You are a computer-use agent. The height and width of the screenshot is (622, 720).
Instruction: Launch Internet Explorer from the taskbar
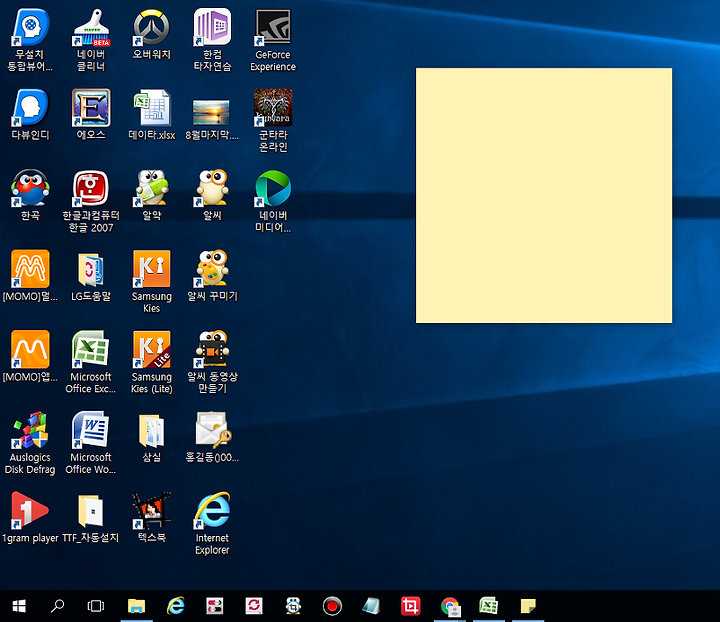[175, 606]
